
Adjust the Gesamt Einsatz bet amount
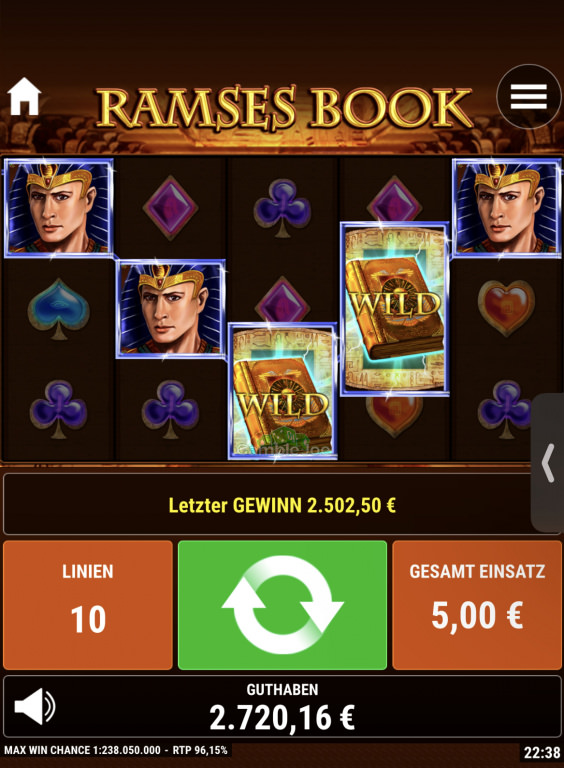click(x=477, y=605)
